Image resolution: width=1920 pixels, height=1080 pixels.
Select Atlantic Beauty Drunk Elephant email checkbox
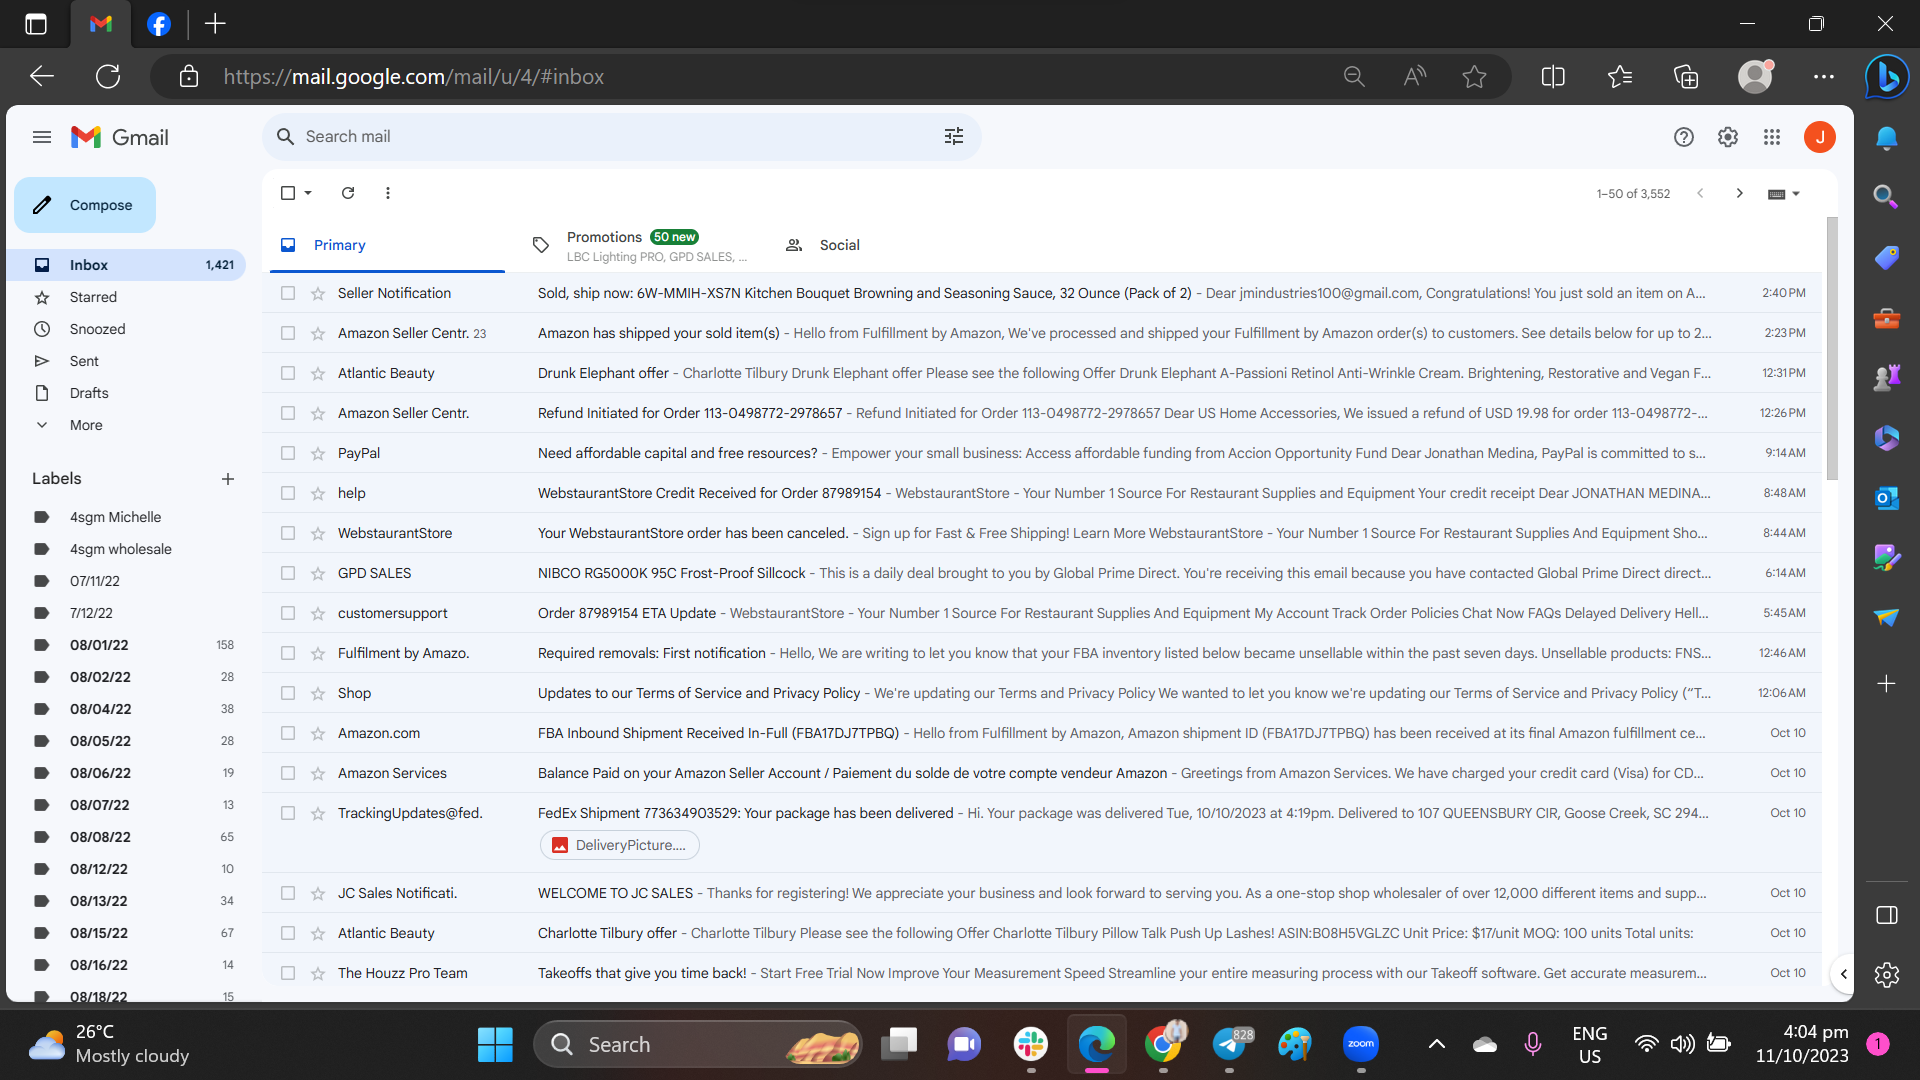click(288, 373)
